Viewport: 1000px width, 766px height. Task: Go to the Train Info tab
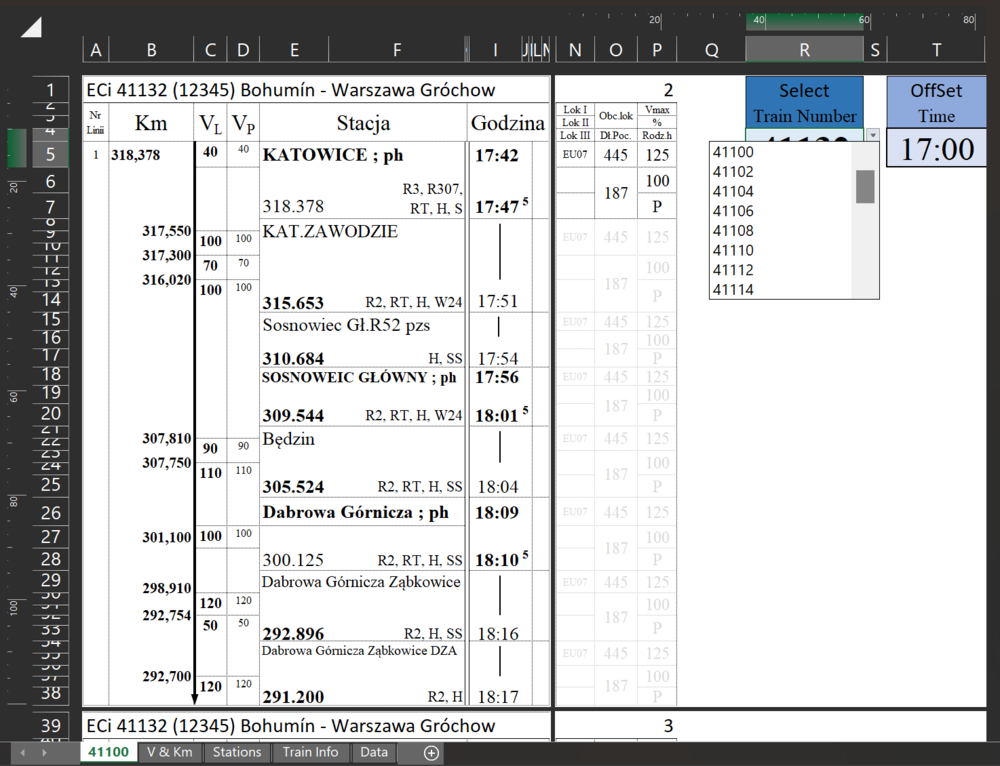(x=310, y=752)
